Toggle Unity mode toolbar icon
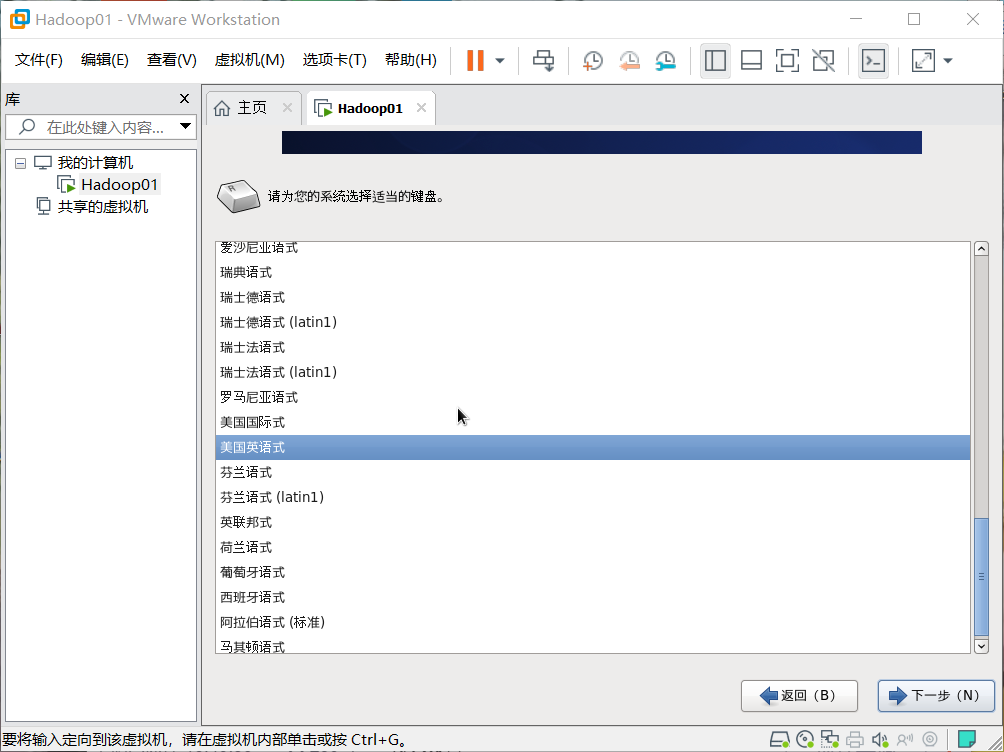Screen dimensions: 1004x752 pyautogui.click(x=823, y=61)
